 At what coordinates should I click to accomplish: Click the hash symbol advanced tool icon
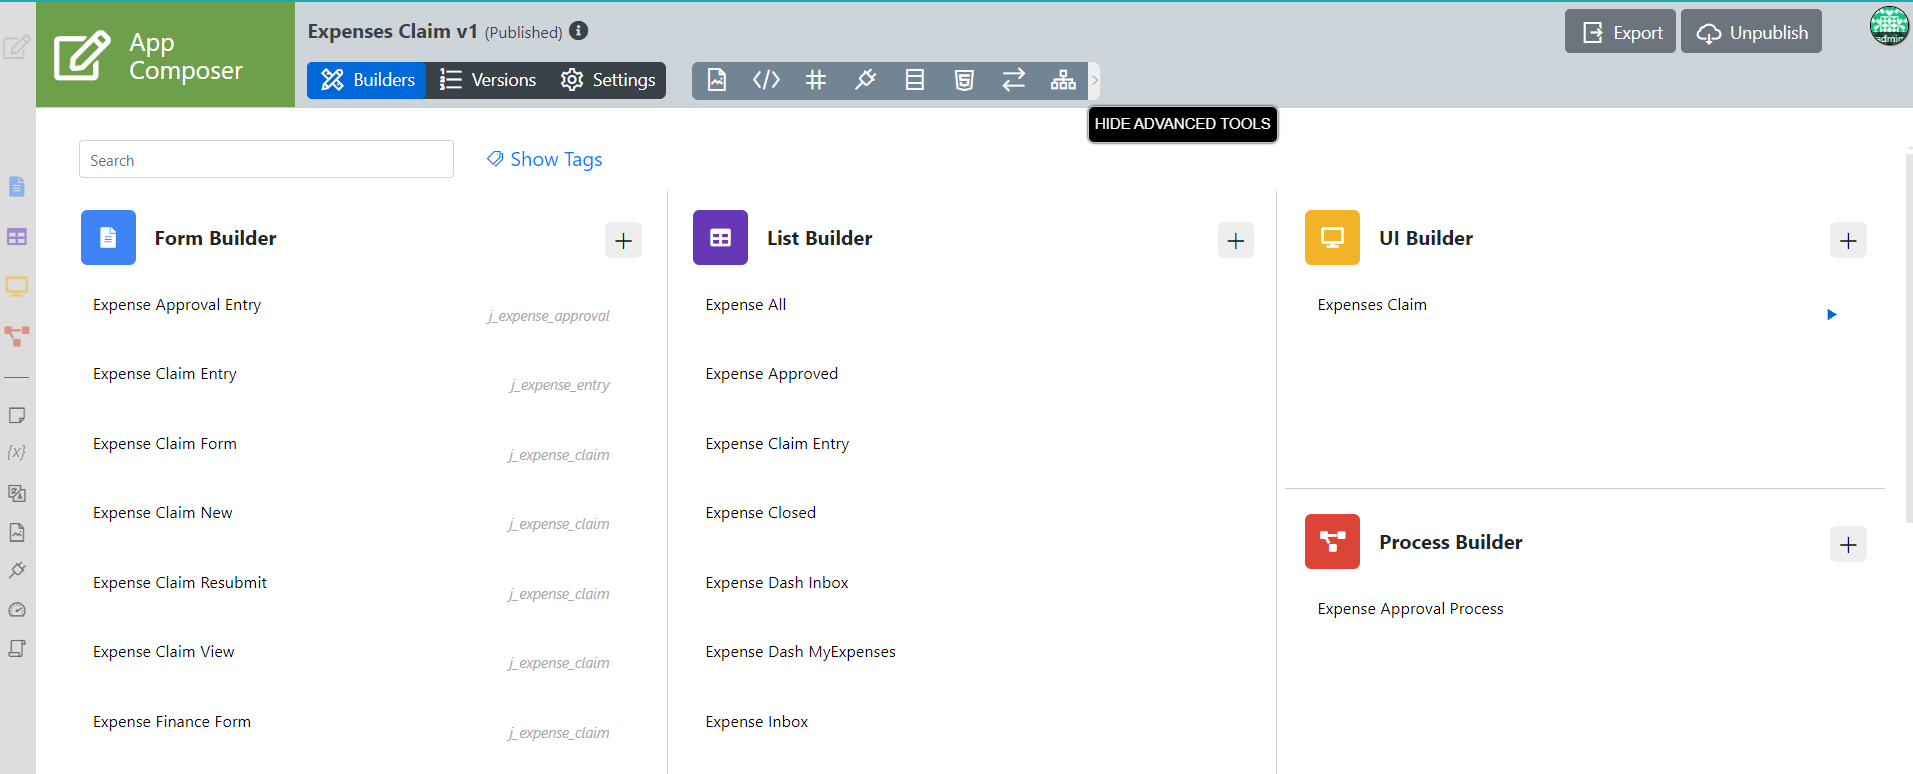816,80
